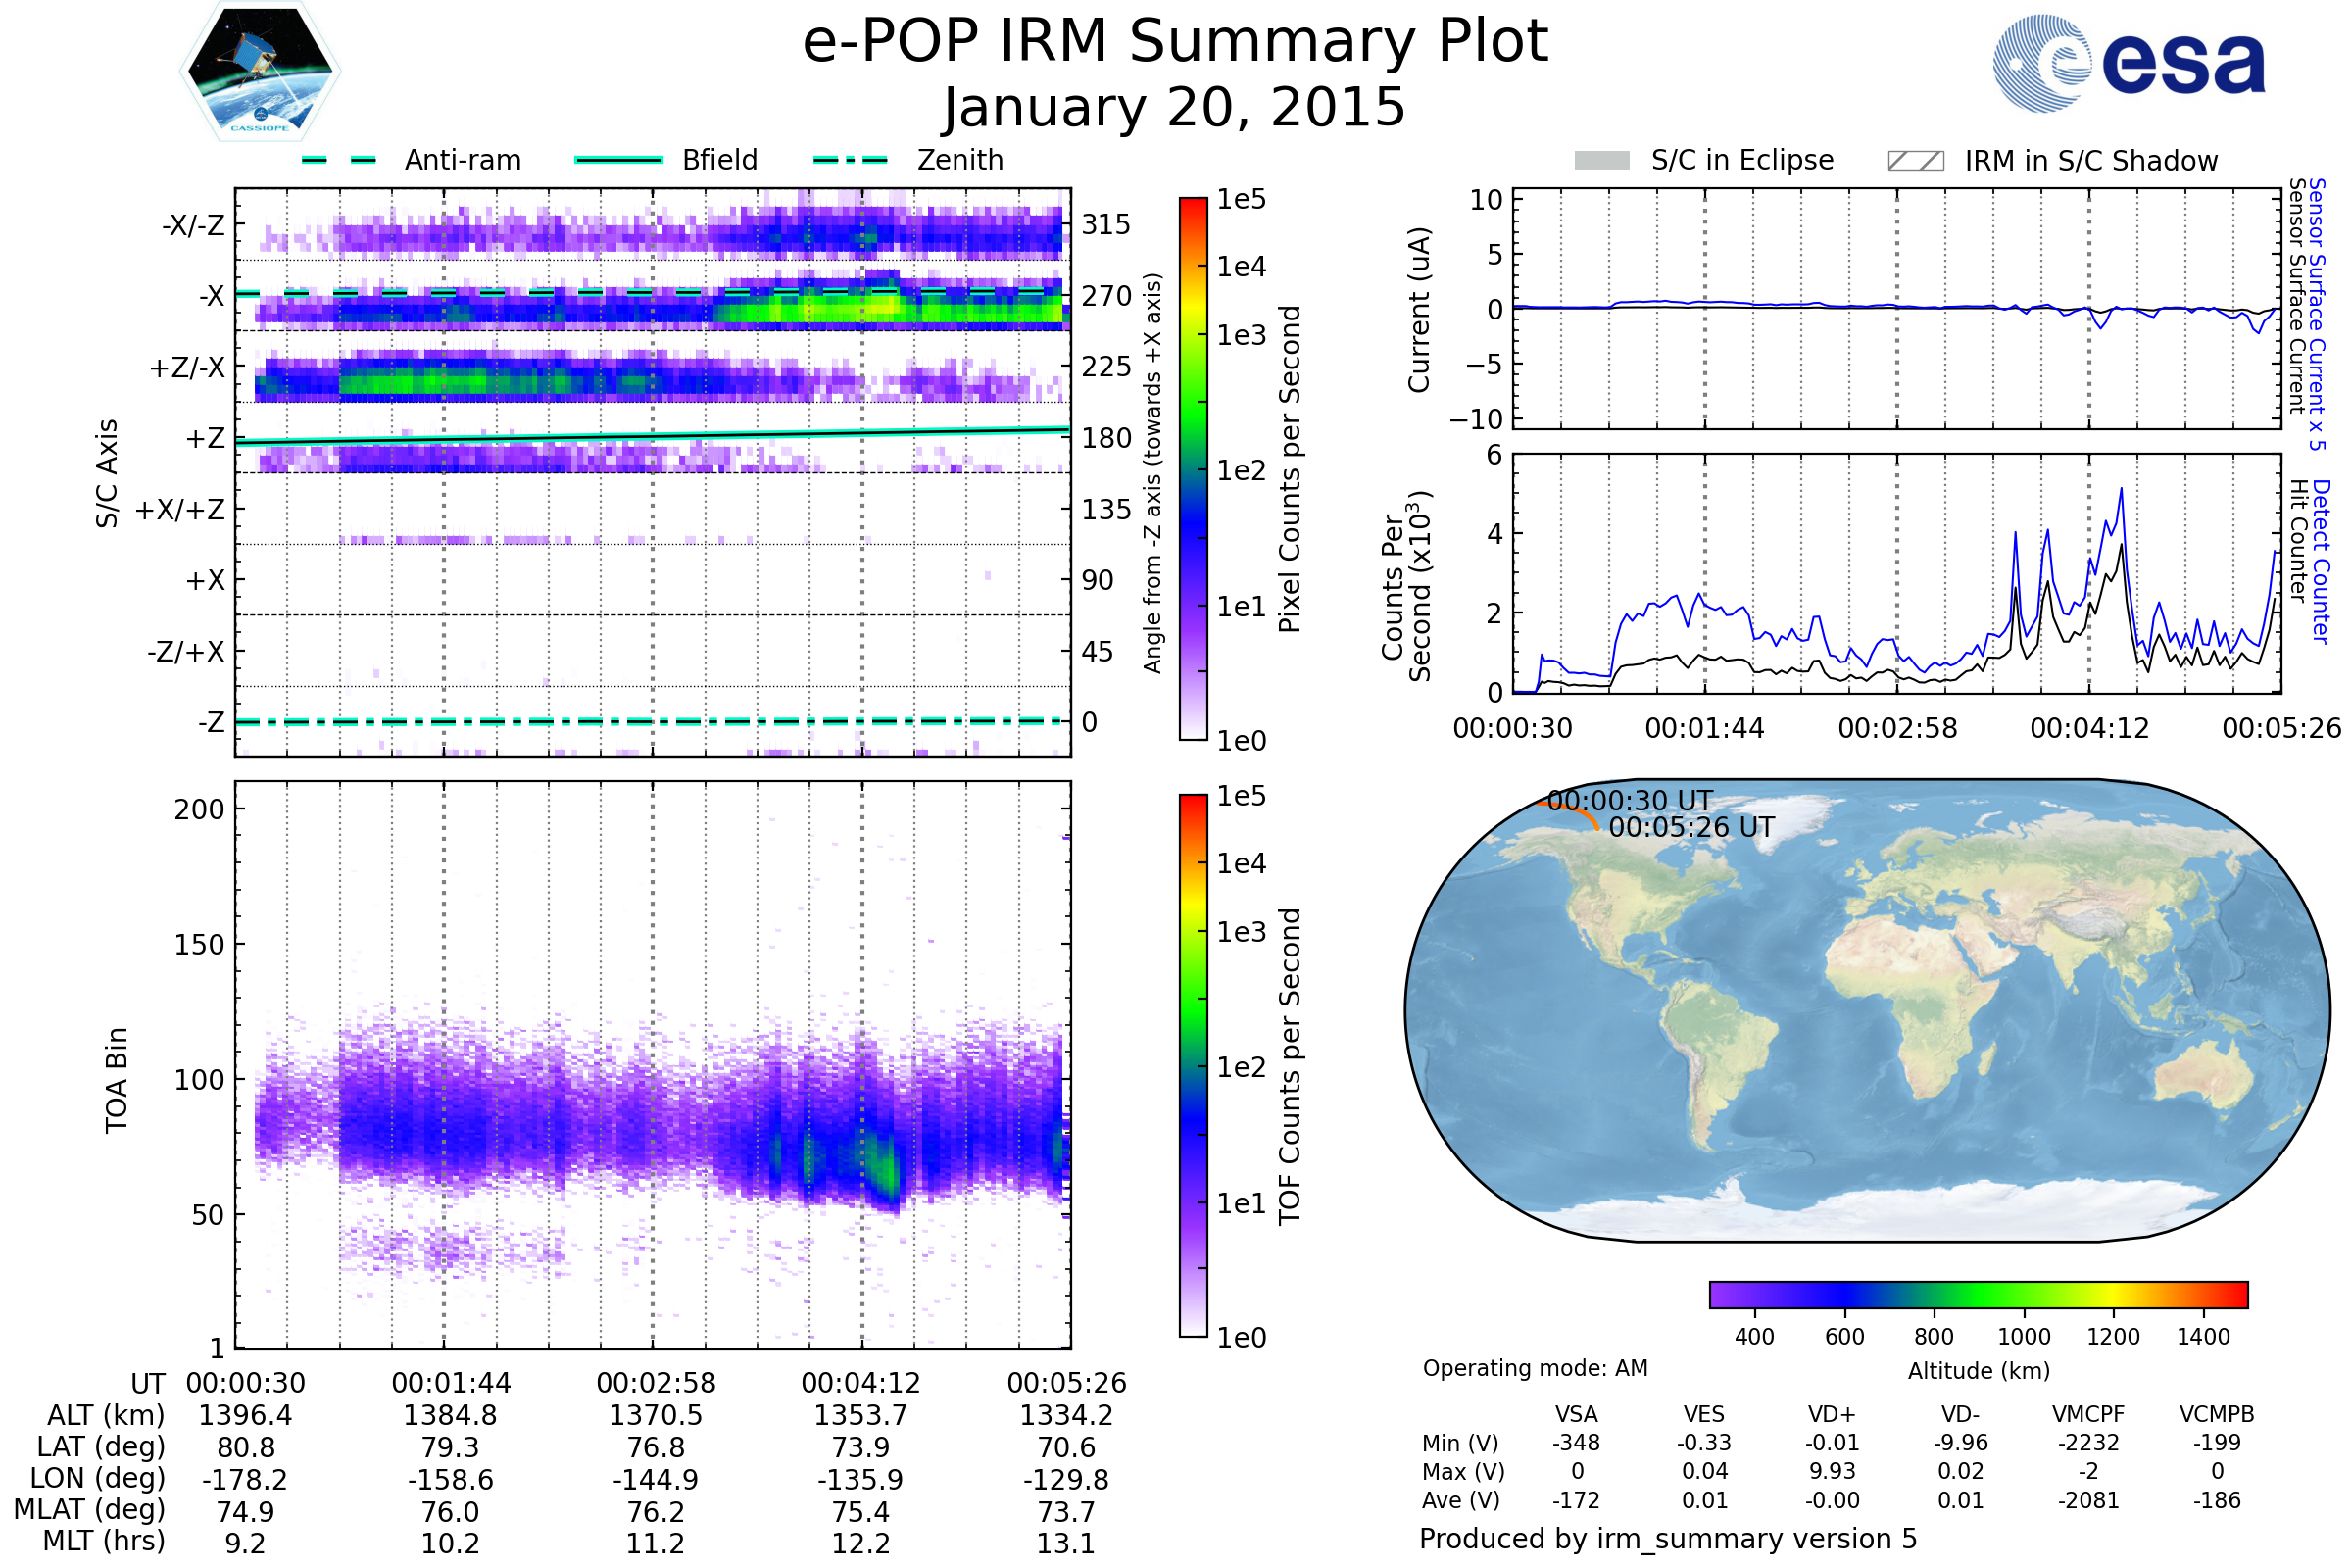Screen dimensions: 2352x1568
Task: Click the IRM in S/C Shadow hatched patch
Action: (x=1915, y=161)
